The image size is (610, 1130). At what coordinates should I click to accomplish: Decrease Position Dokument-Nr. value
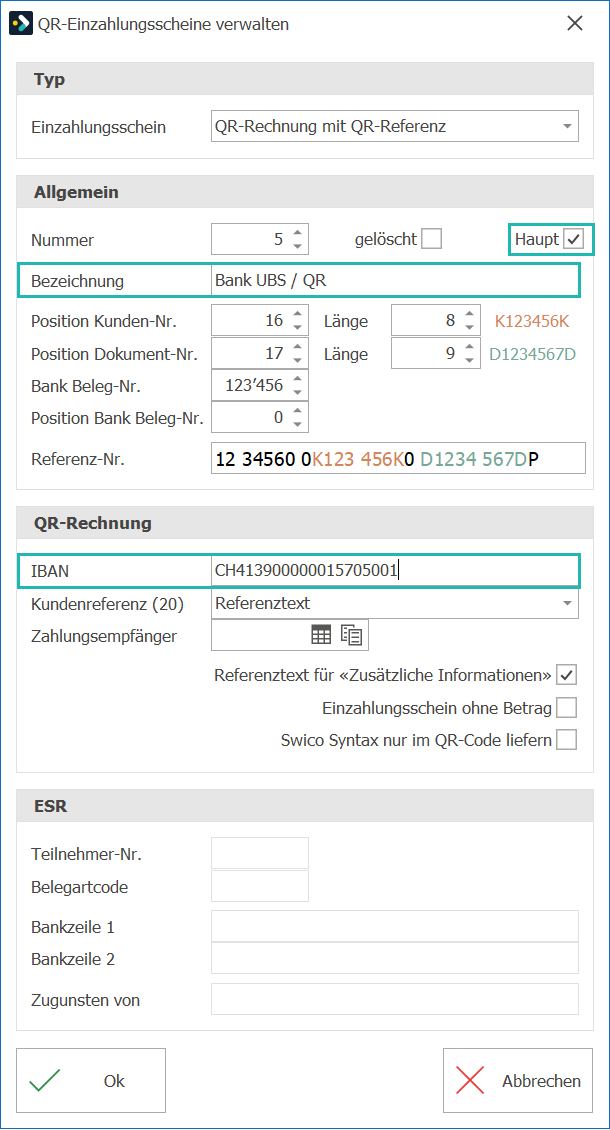click(299, 361)
